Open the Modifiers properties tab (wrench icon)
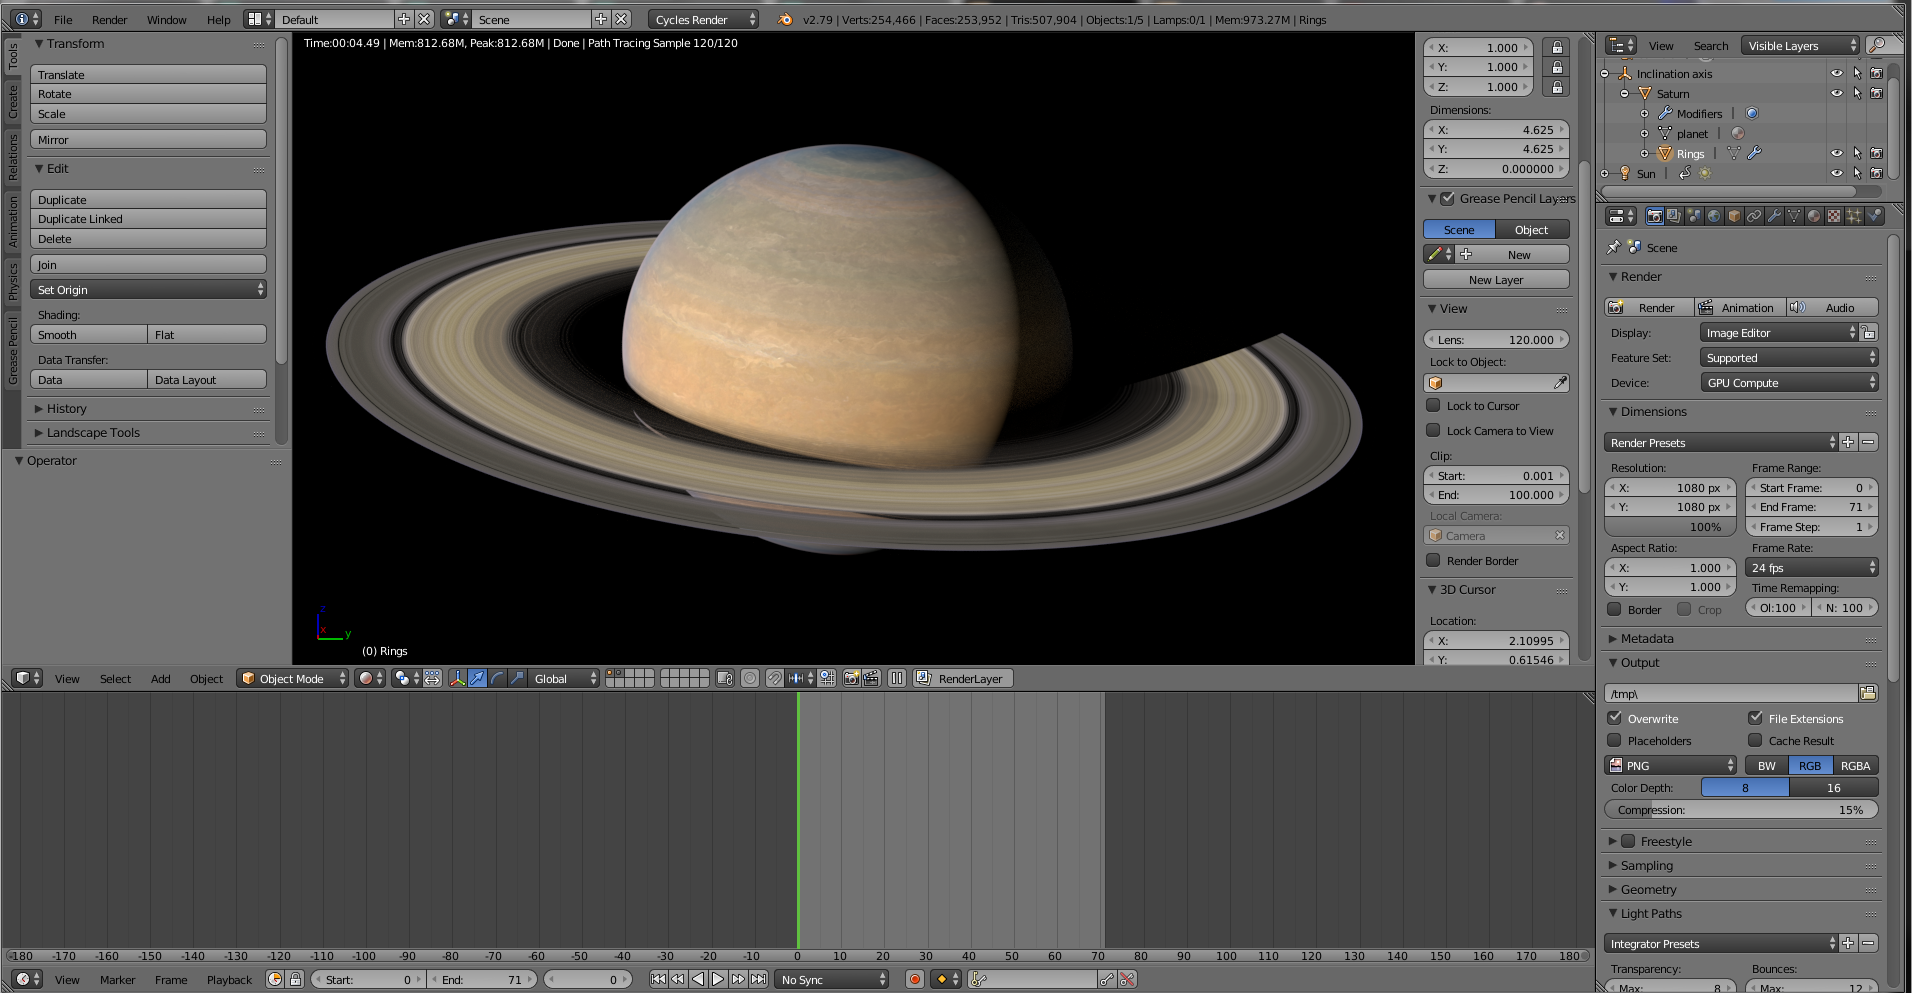Screen dimensions: 1912x993 [x=1775, y=216]
